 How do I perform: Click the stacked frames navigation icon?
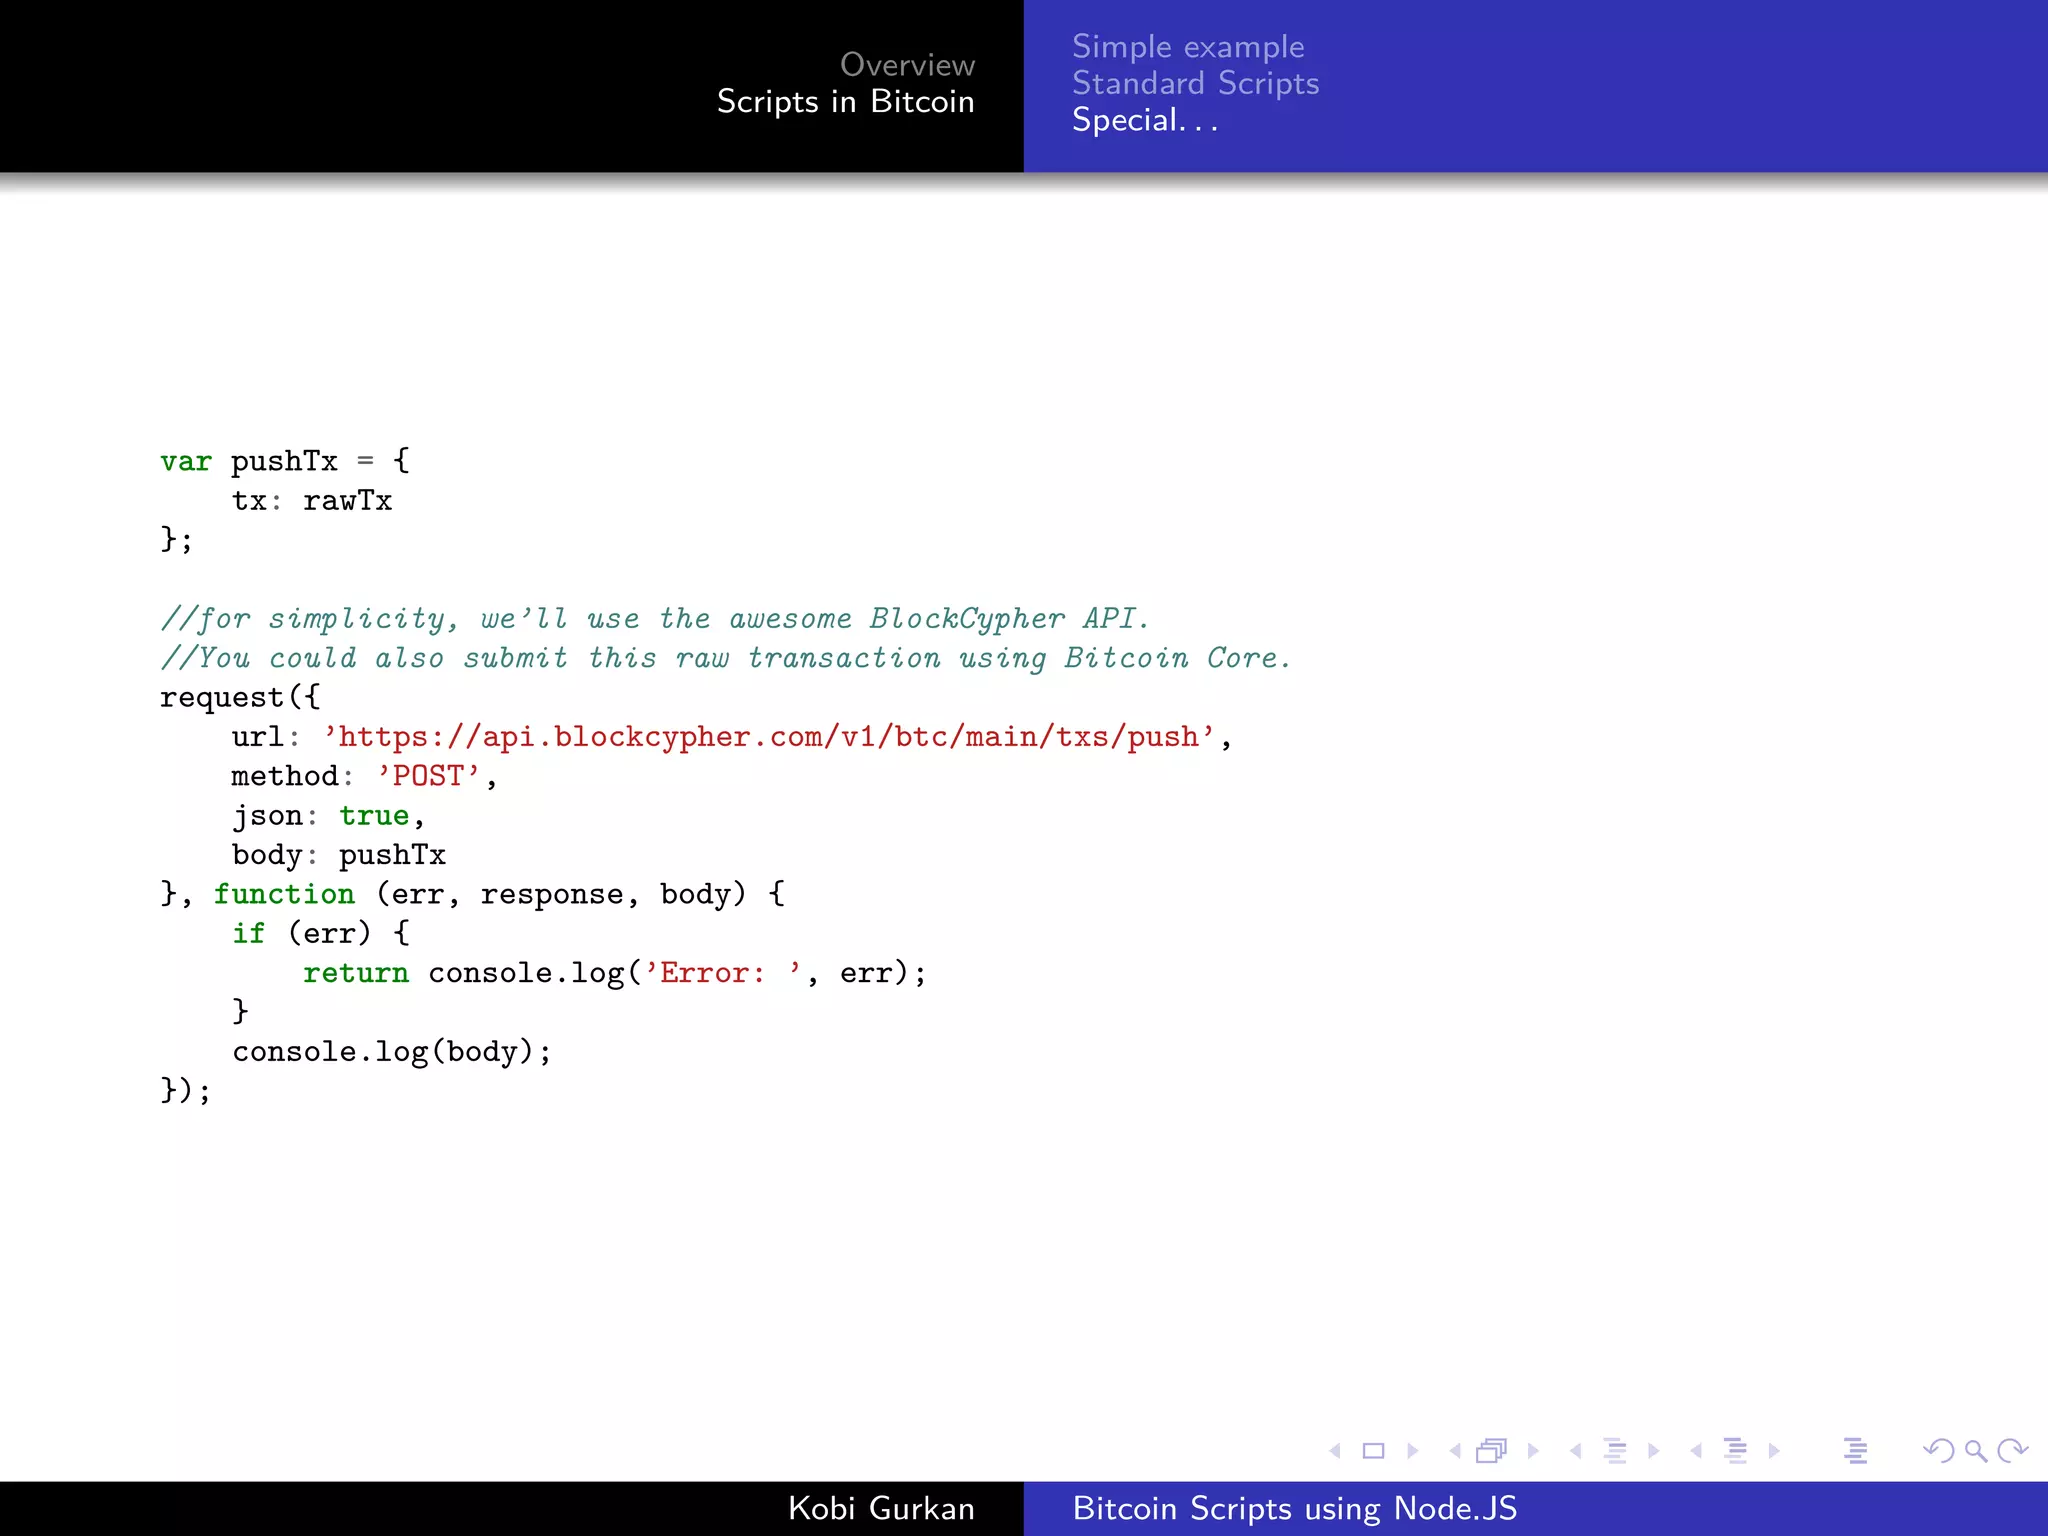1491,1451
